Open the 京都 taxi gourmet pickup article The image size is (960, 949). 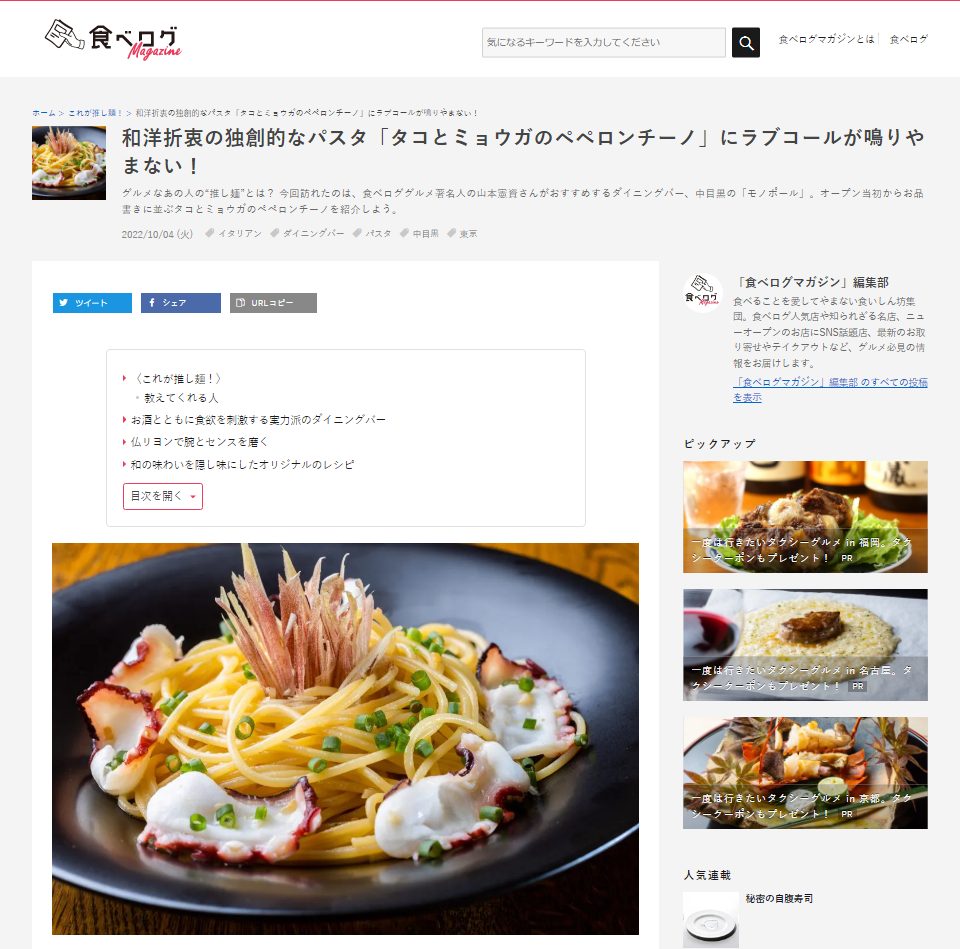click(805, 773)
